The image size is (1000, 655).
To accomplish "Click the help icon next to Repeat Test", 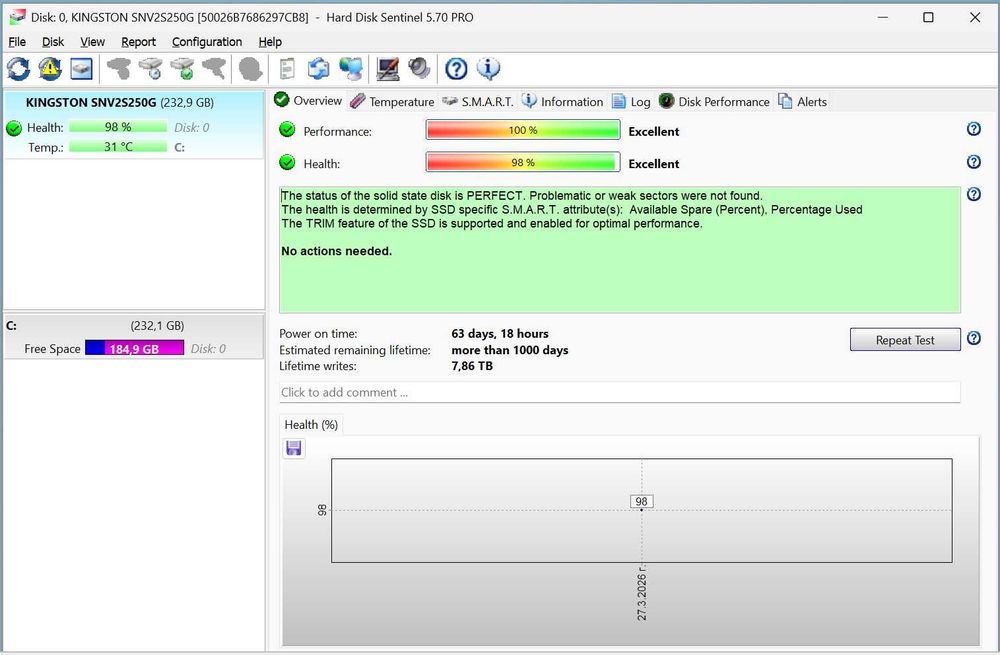I will (x=973, y=338).
